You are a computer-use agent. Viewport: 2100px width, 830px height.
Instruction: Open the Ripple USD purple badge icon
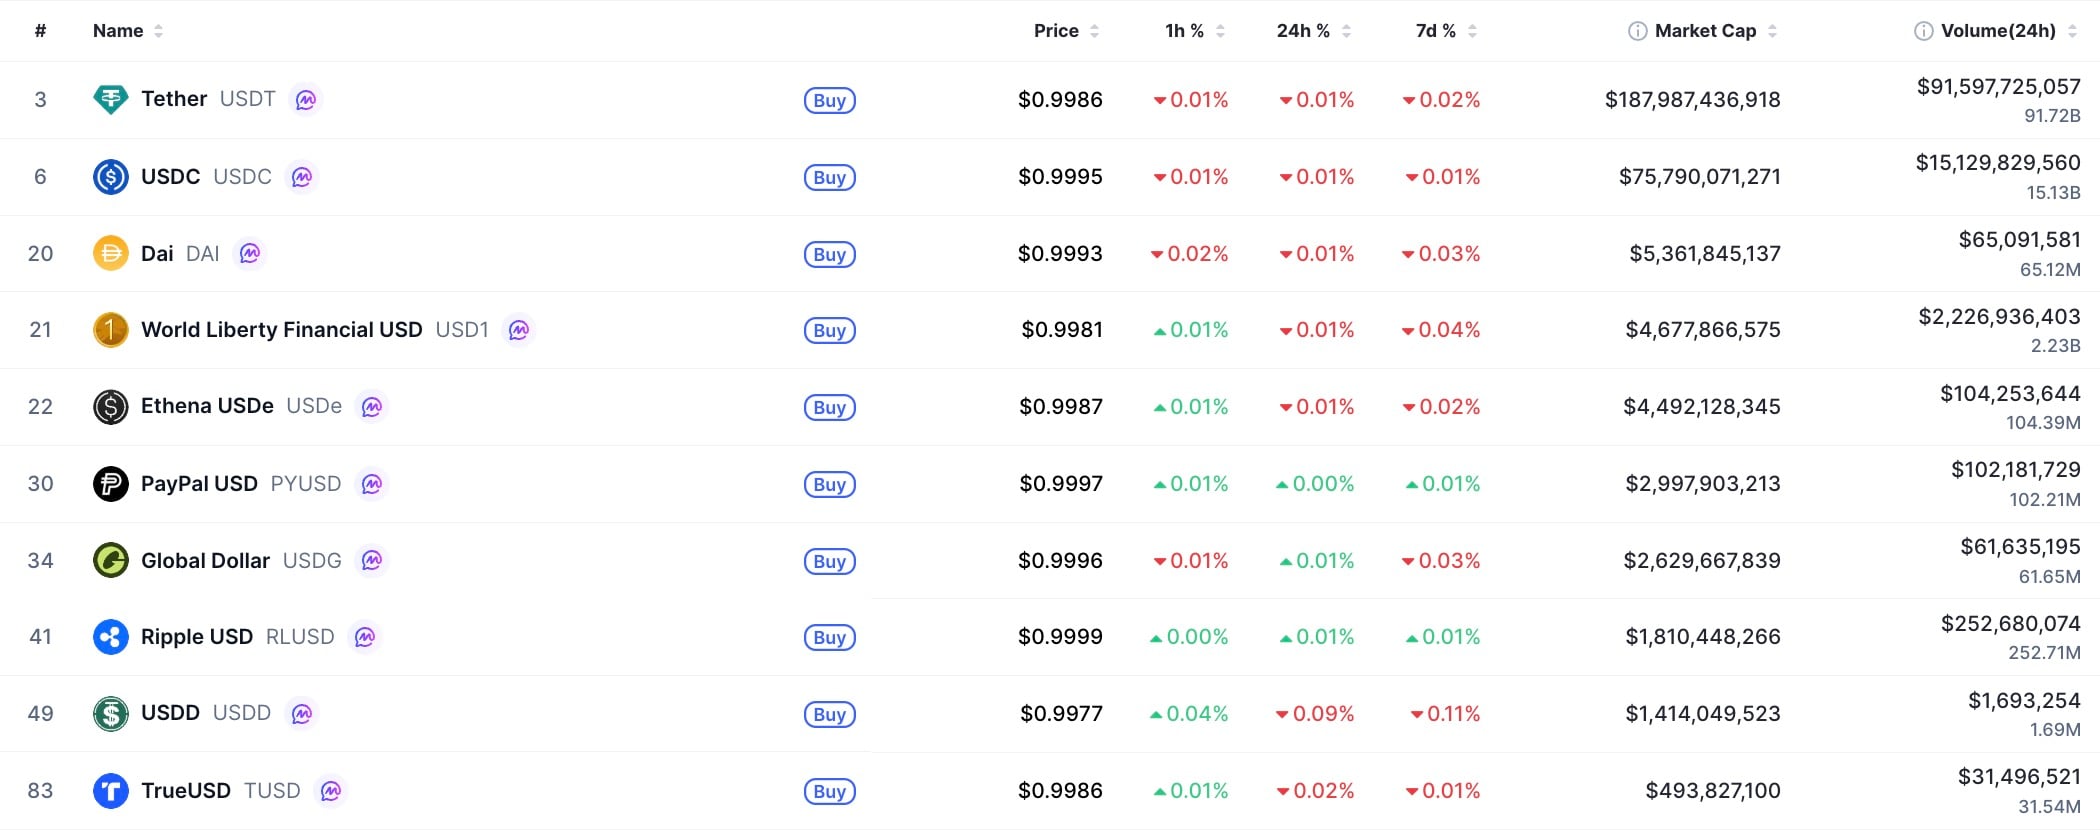point(365,637)
